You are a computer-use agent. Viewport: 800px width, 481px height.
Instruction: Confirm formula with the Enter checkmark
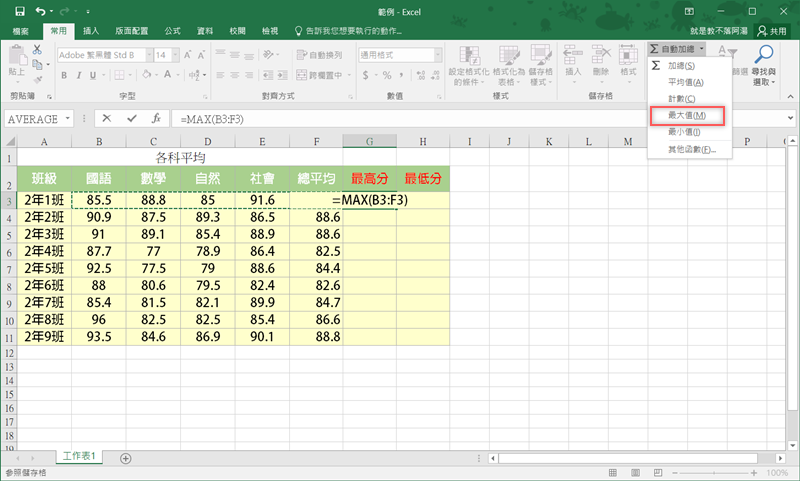tap(132, 118)
